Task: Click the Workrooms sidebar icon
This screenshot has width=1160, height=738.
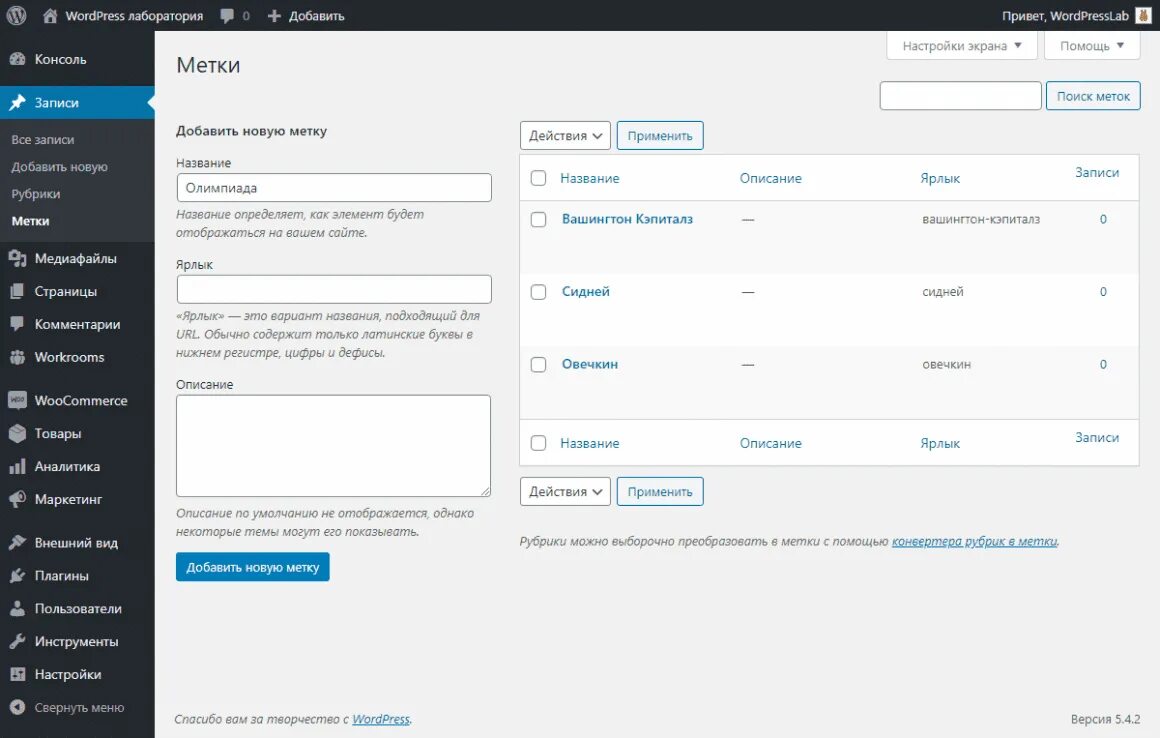Action: pyautogui.click(x=17, y=357)
